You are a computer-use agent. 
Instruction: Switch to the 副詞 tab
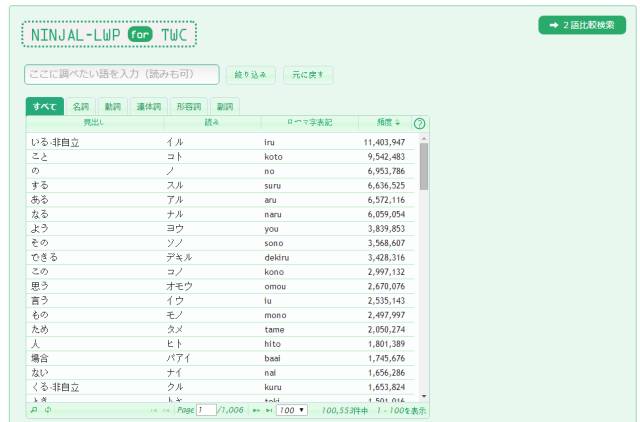pyautogui.click(x=225, y=107)
